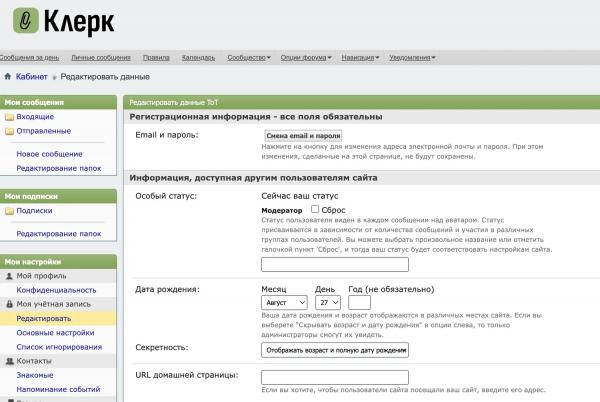Click the Моя учётная запись lock icon
The width and height of the screenshot is (600, 402).
pos(10,304)
